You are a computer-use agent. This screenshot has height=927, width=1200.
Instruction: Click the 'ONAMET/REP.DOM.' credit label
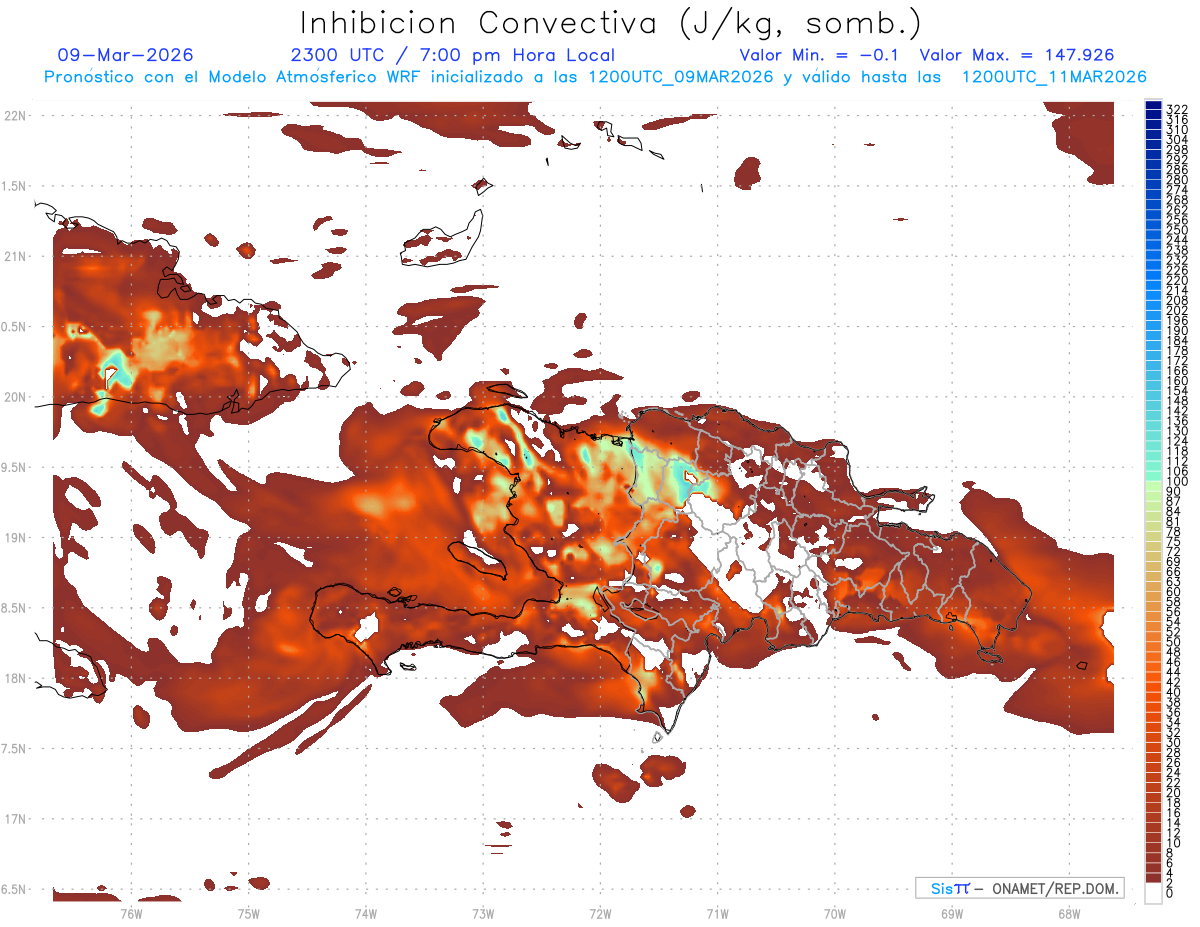tap(1056, 888)
